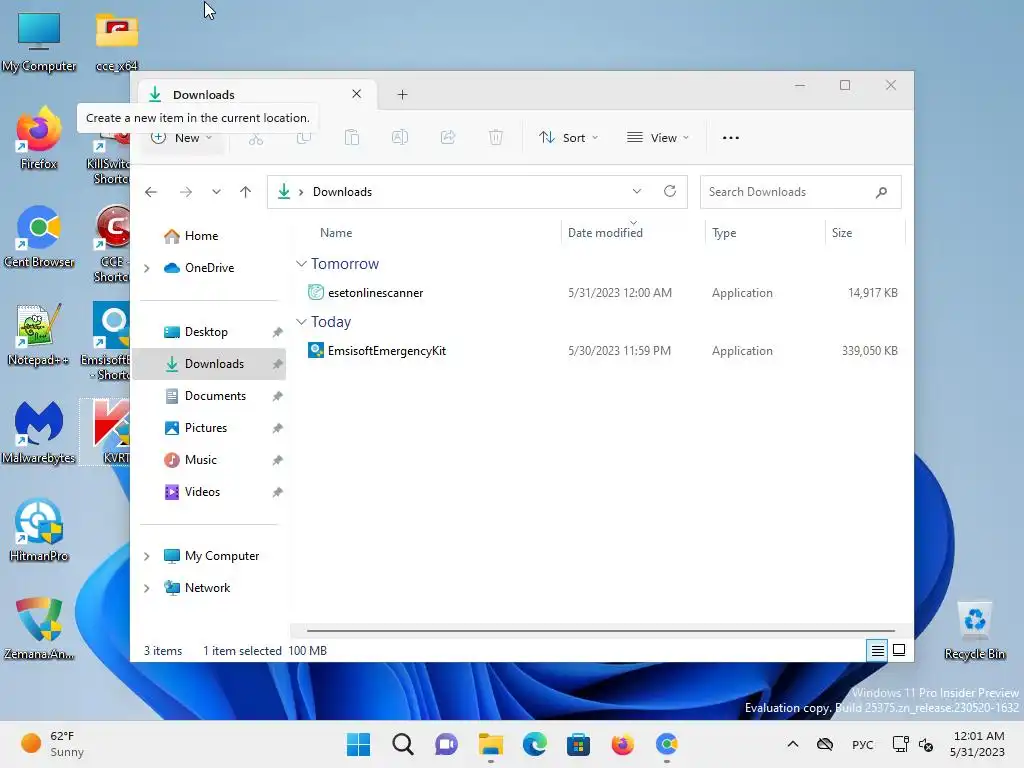
Task: Select the cce_x64 folder on desktop
Action: click(x=117, y=41)
